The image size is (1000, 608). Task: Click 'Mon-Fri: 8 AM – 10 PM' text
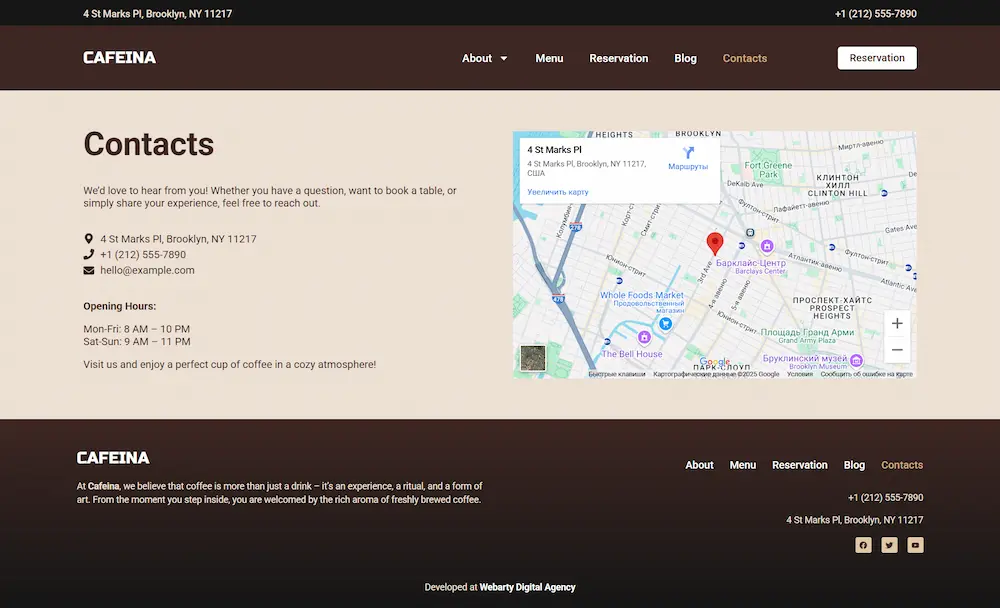[136, 329]
